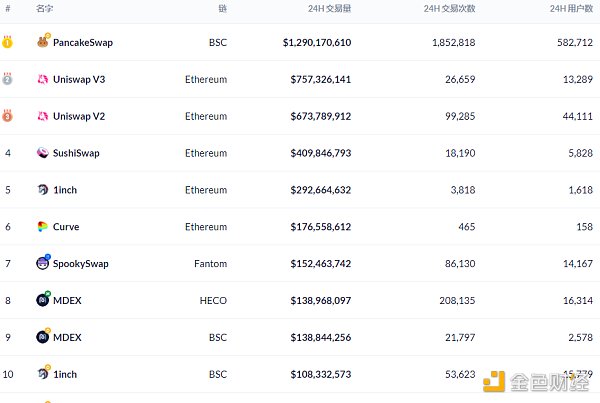Image resolution: width=600 pixels, height=403 pixels.
Task: Sort by the 24H交易量 column header
Action: (329, 8)
